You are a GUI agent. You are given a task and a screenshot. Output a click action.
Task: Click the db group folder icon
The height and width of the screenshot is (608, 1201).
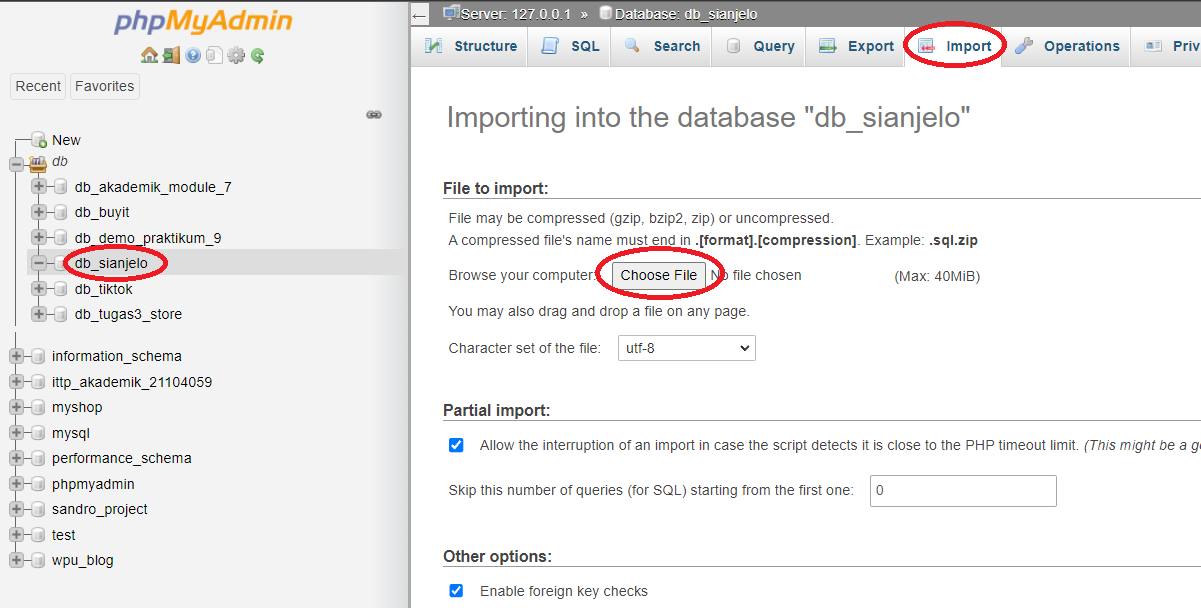point(38,162)
